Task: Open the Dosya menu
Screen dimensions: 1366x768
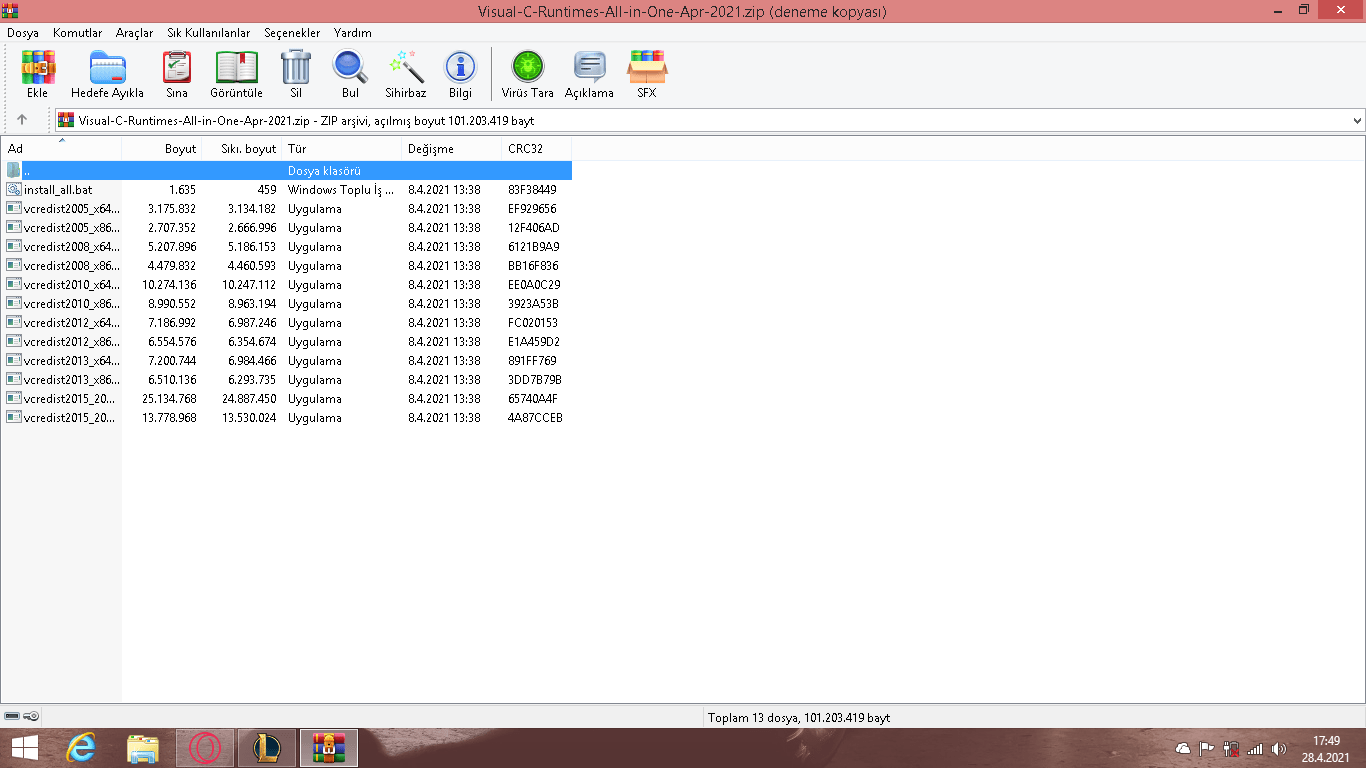Action: click(x=23, y=33)
